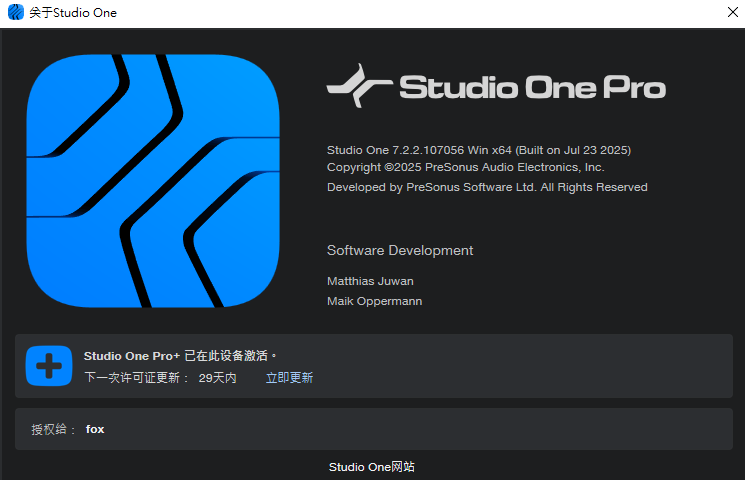The image size is (745, 480).
Task: Click the Studio One Pro+ 已在此设备激活 text
Action: 180,356
